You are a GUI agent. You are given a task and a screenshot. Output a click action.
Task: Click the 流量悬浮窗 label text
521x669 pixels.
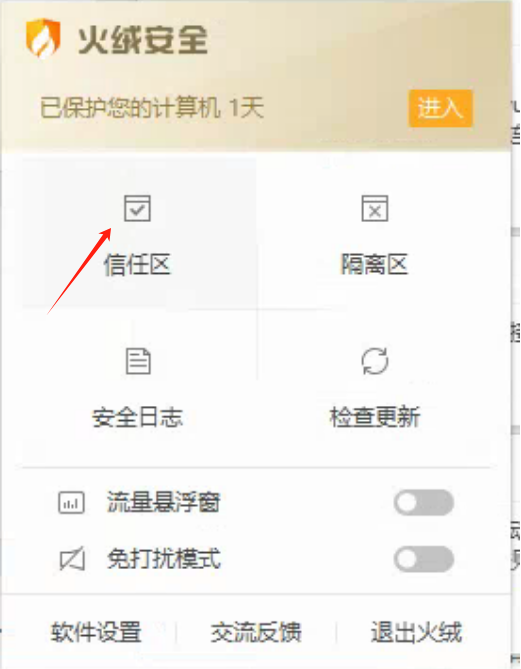coord(163,502)
